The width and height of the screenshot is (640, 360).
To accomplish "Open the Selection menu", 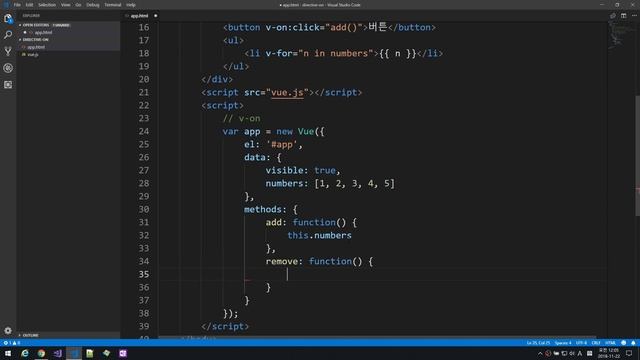I will 47,5.
